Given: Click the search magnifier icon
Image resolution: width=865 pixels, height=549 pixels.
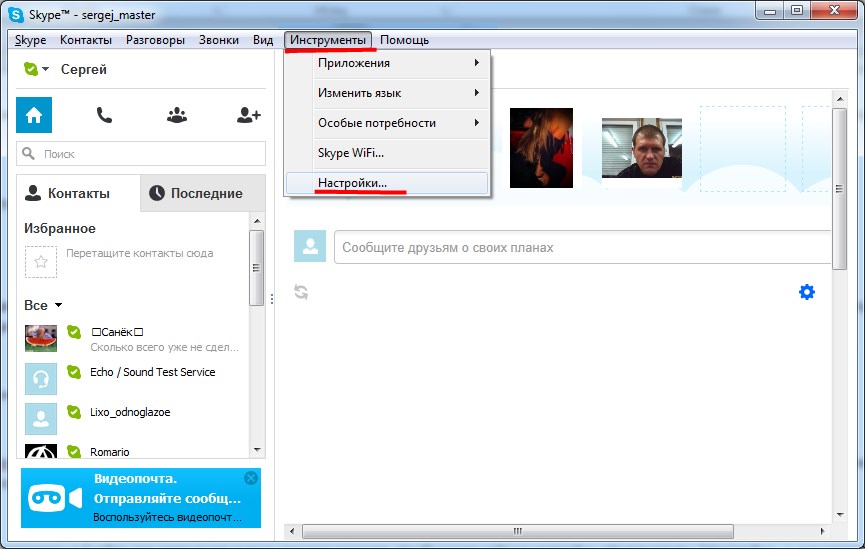Looking at the screenshot, I should [x=28, y=153].
